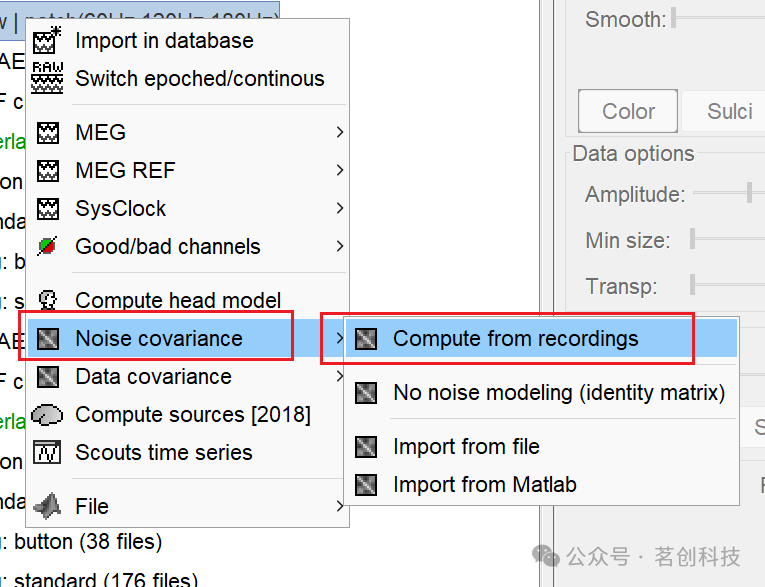Click the Import in database icon
Image resolution: width=765 pixels, height=587 pixels.
[47, 40]
